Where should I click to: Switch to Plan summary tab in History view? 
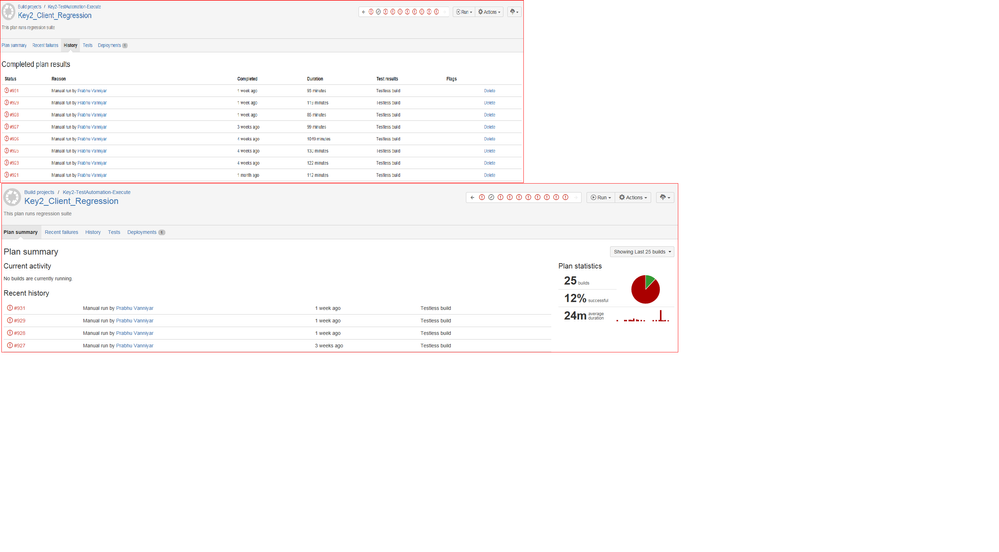tap(14, 45)
